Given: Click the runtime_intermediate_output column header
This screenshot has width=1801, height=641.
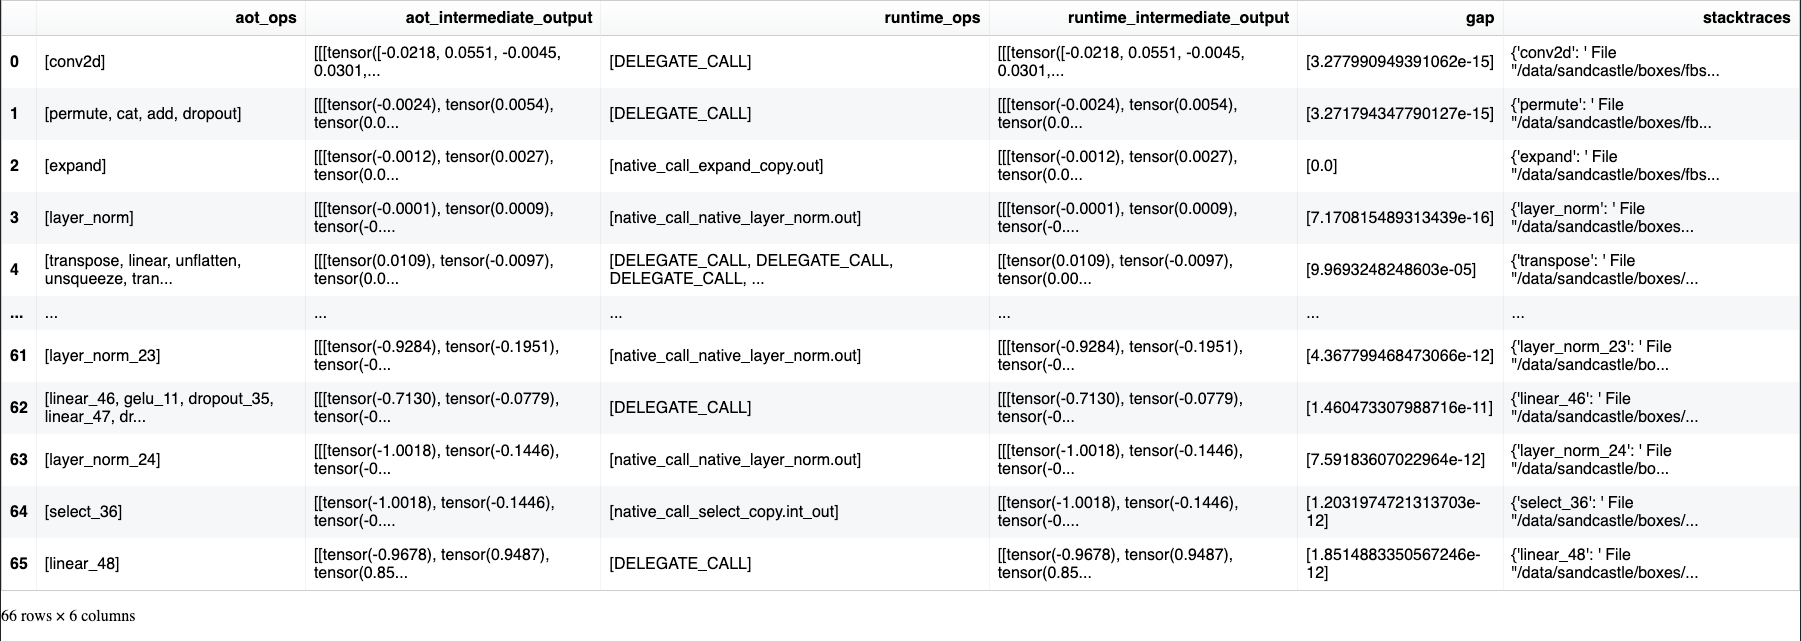Looking at the screenshot, I should click(x=1178, y=18).
